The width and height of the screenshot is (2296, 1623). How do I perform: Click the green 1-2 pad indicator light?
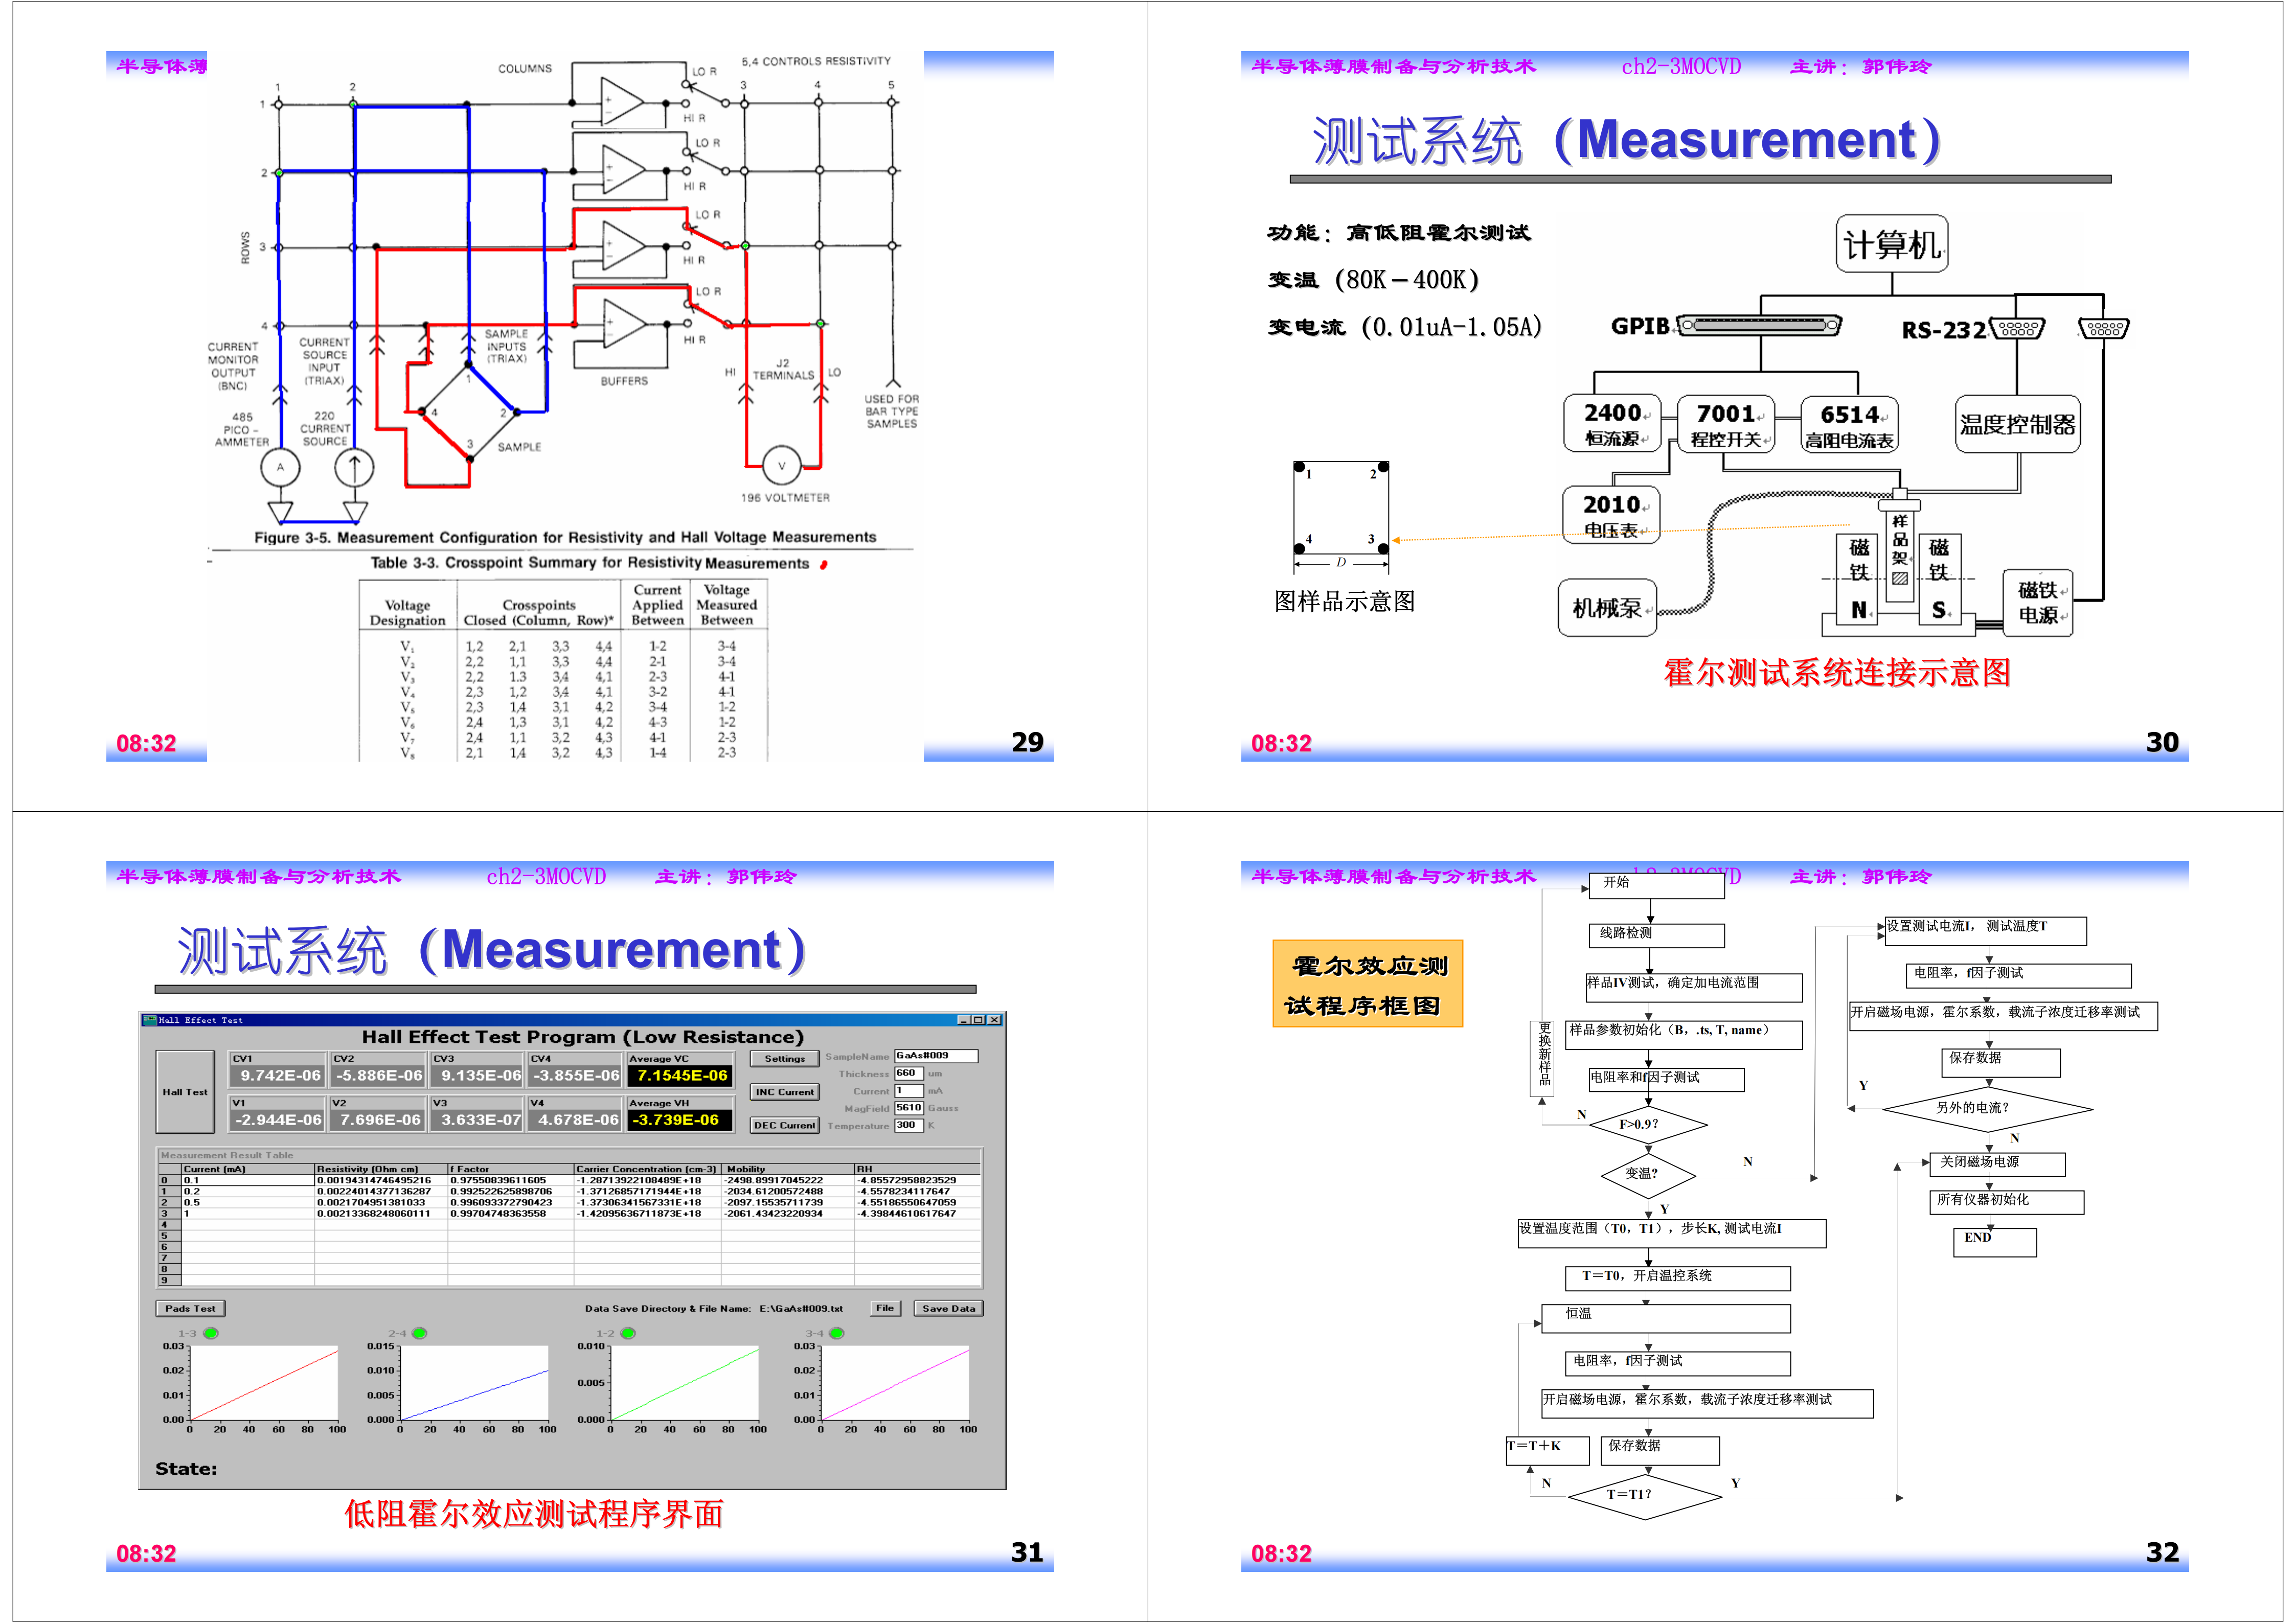pos(628,1333)
